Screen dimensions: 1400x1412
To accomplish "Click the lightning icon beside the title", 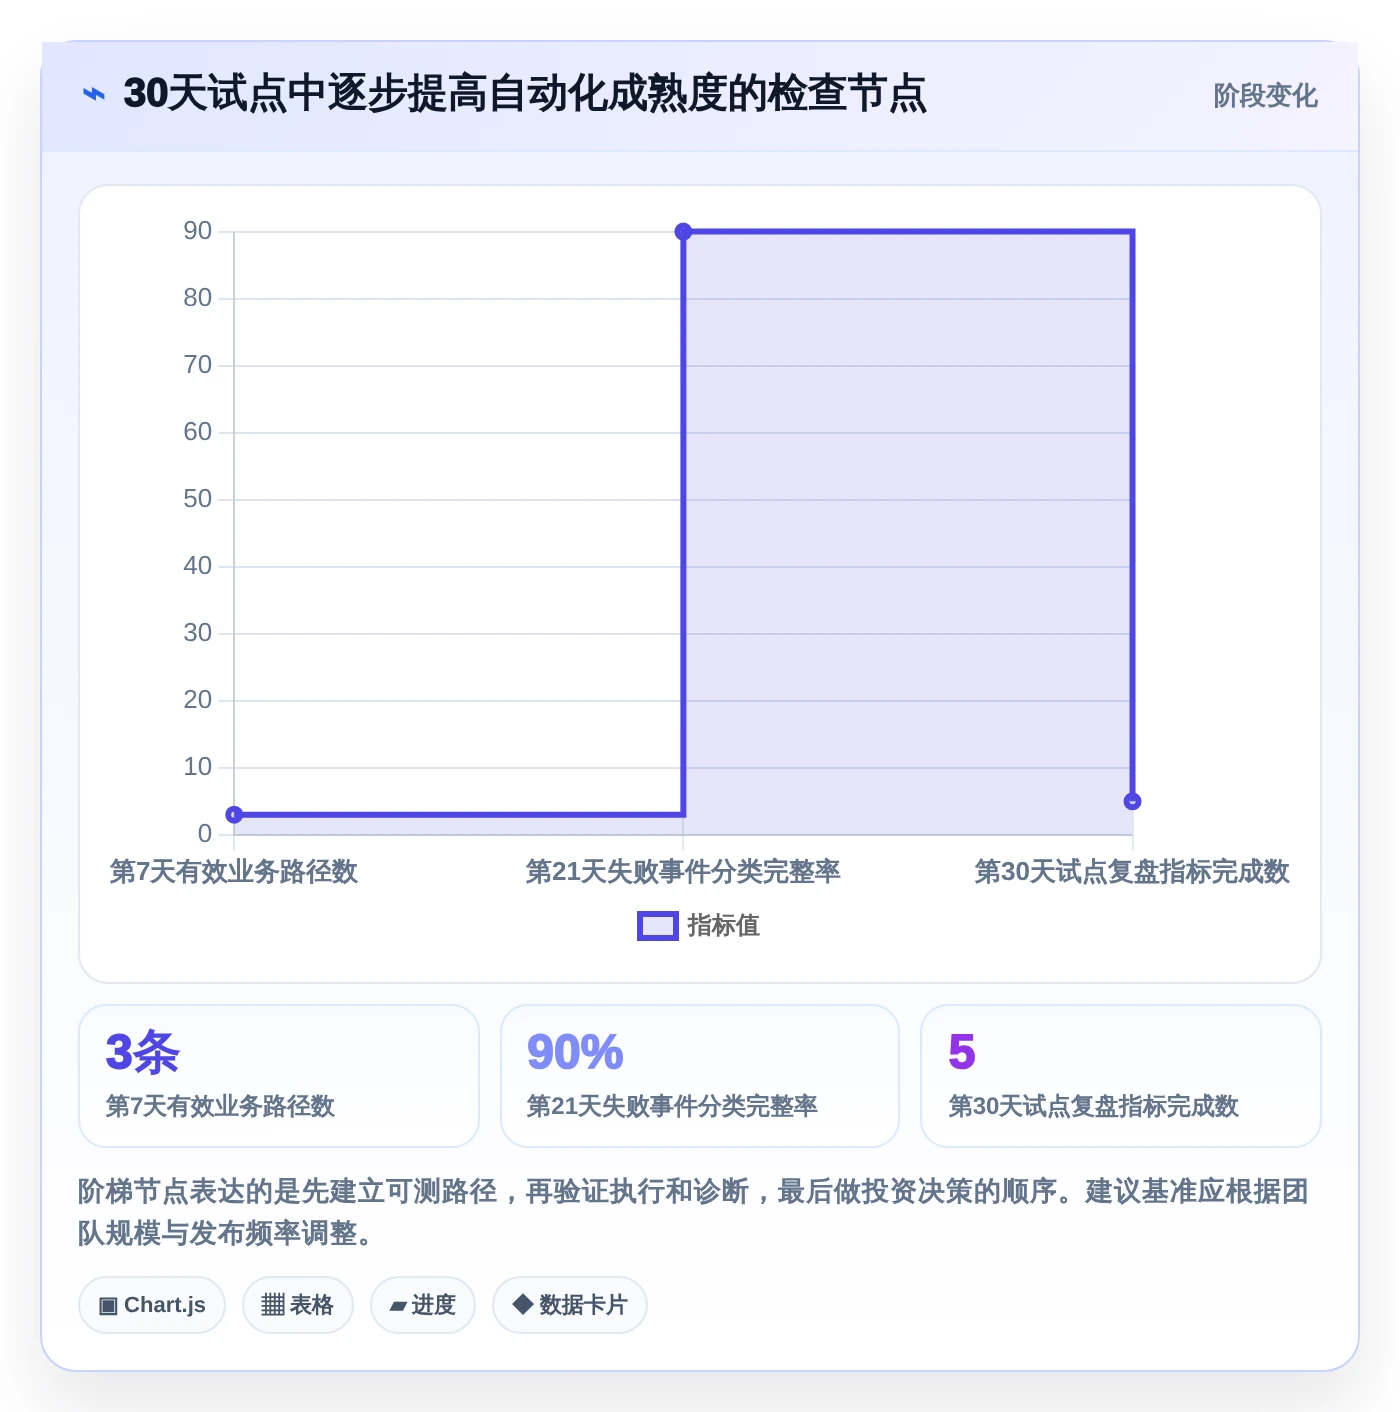I will [94, 95].
